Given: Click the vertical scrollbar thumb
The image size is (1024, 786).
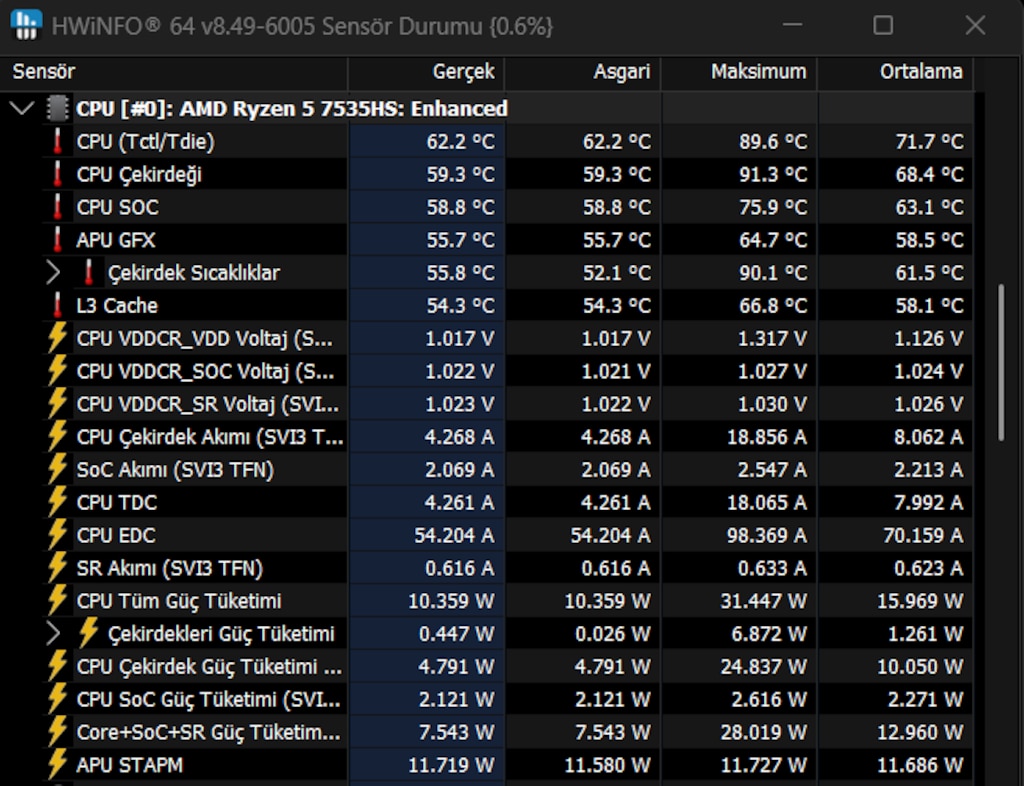Looking at the screenshot, I should tap(1001, 363).
